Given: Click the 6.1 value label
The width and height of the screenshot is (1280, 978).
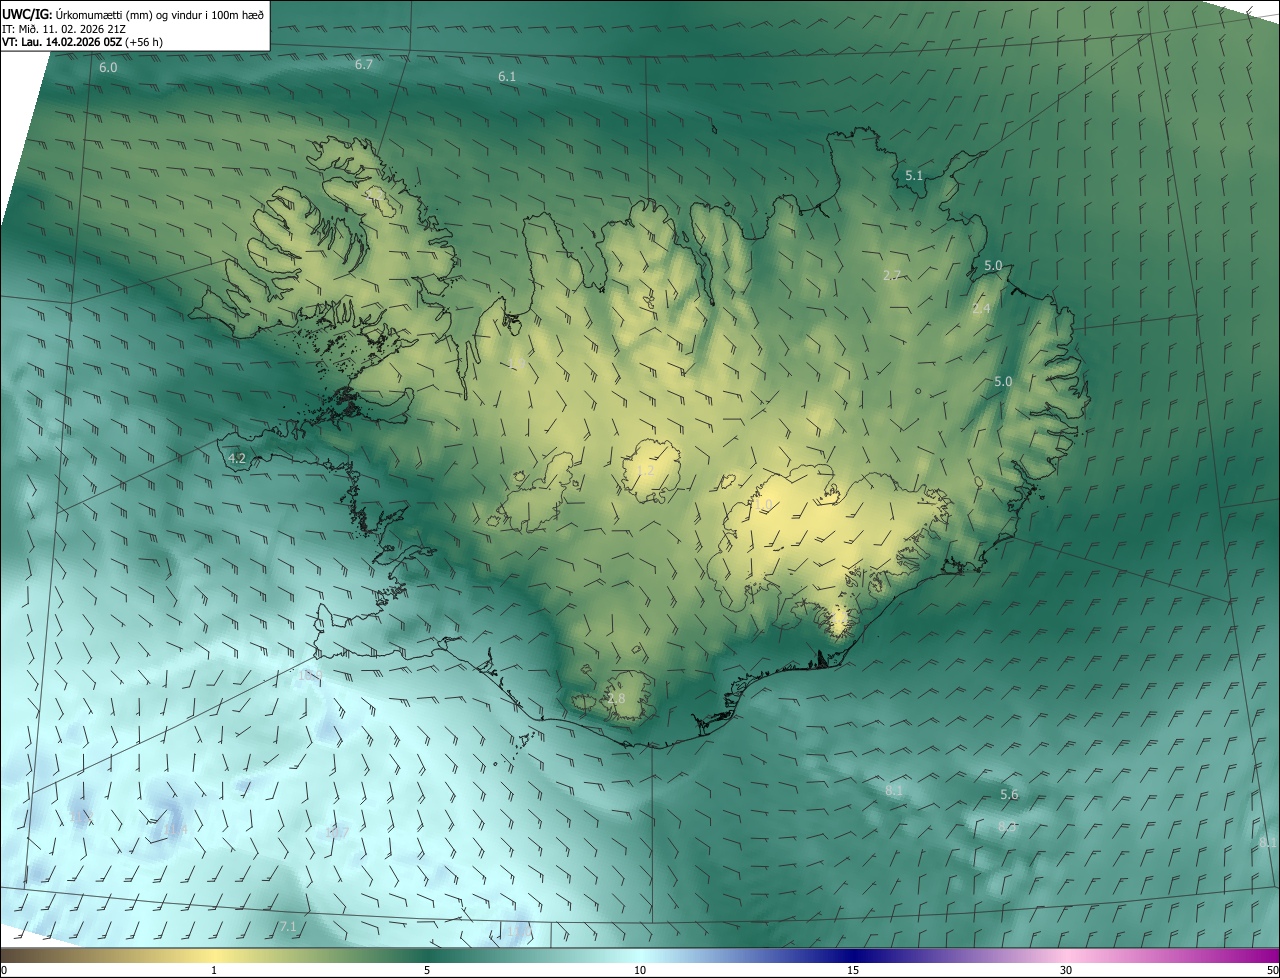Looking at the screenshot, I should pos(507,76).
